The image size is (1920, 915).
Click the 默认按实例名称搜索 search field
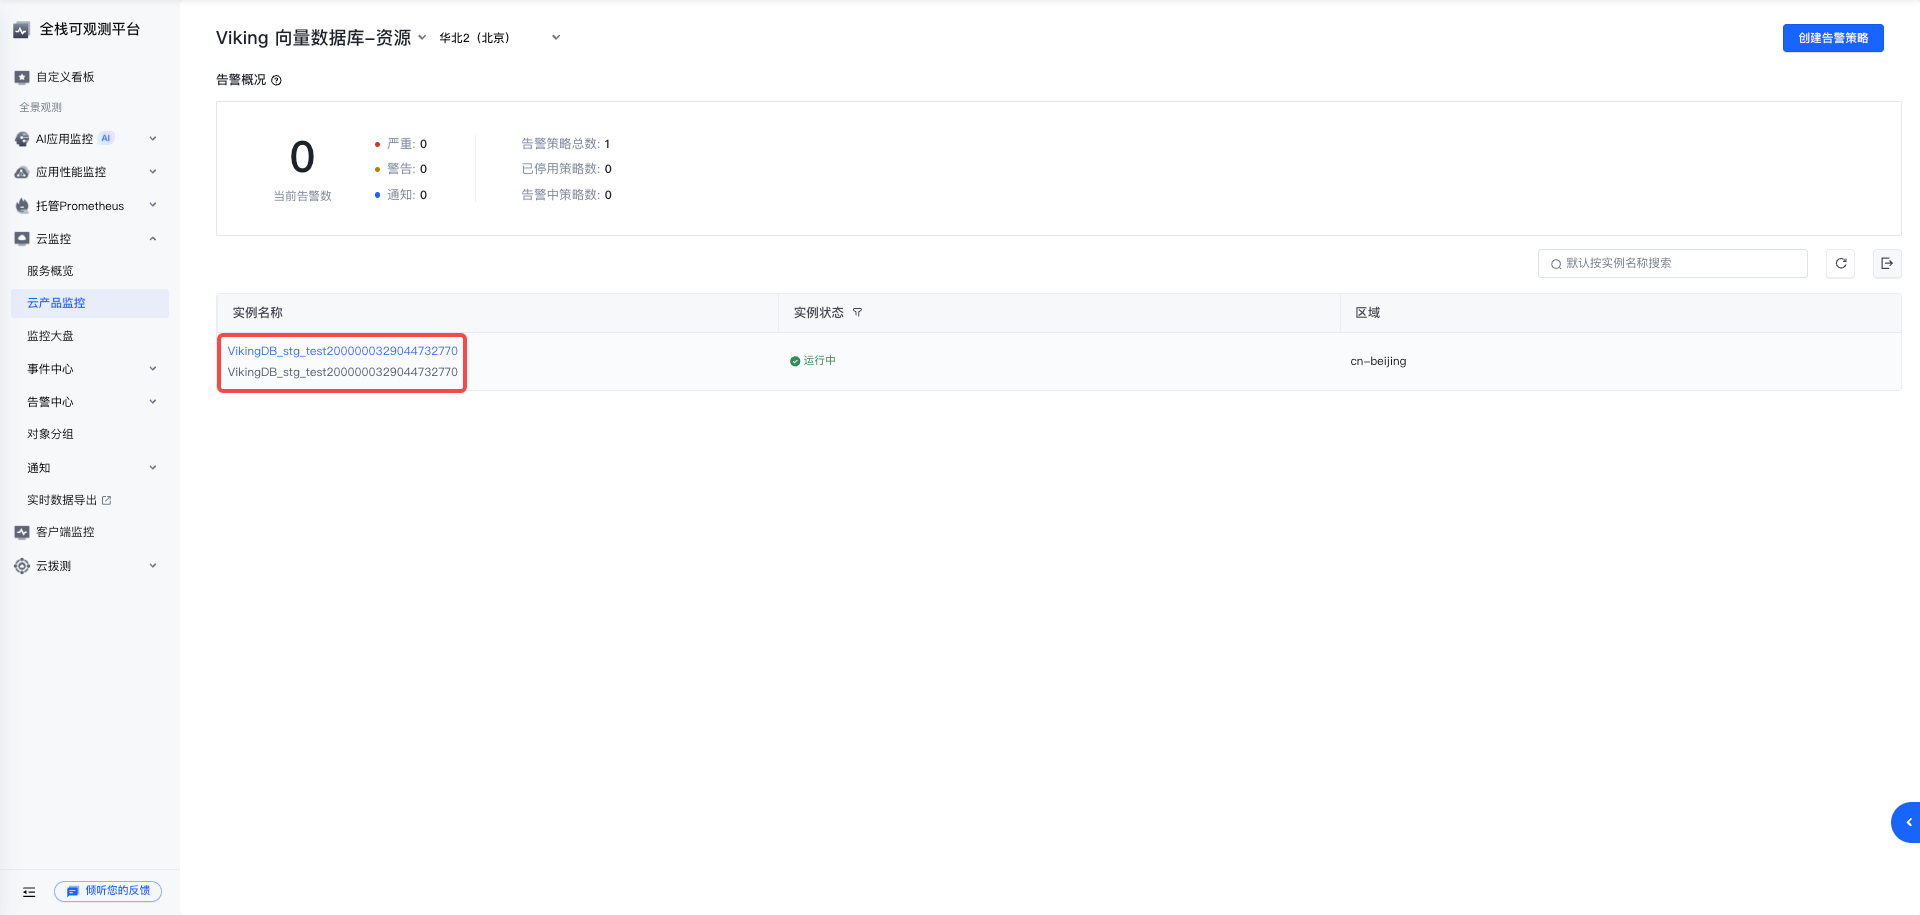tap(1673, 263)
